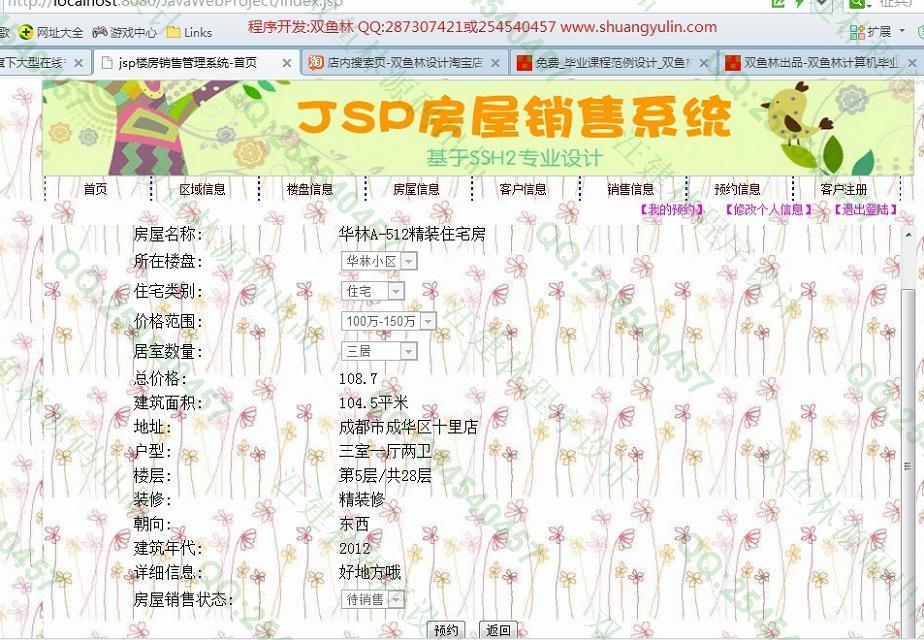
Task: Click the 扩展 extensions grid icon
Action: (857, 32)
